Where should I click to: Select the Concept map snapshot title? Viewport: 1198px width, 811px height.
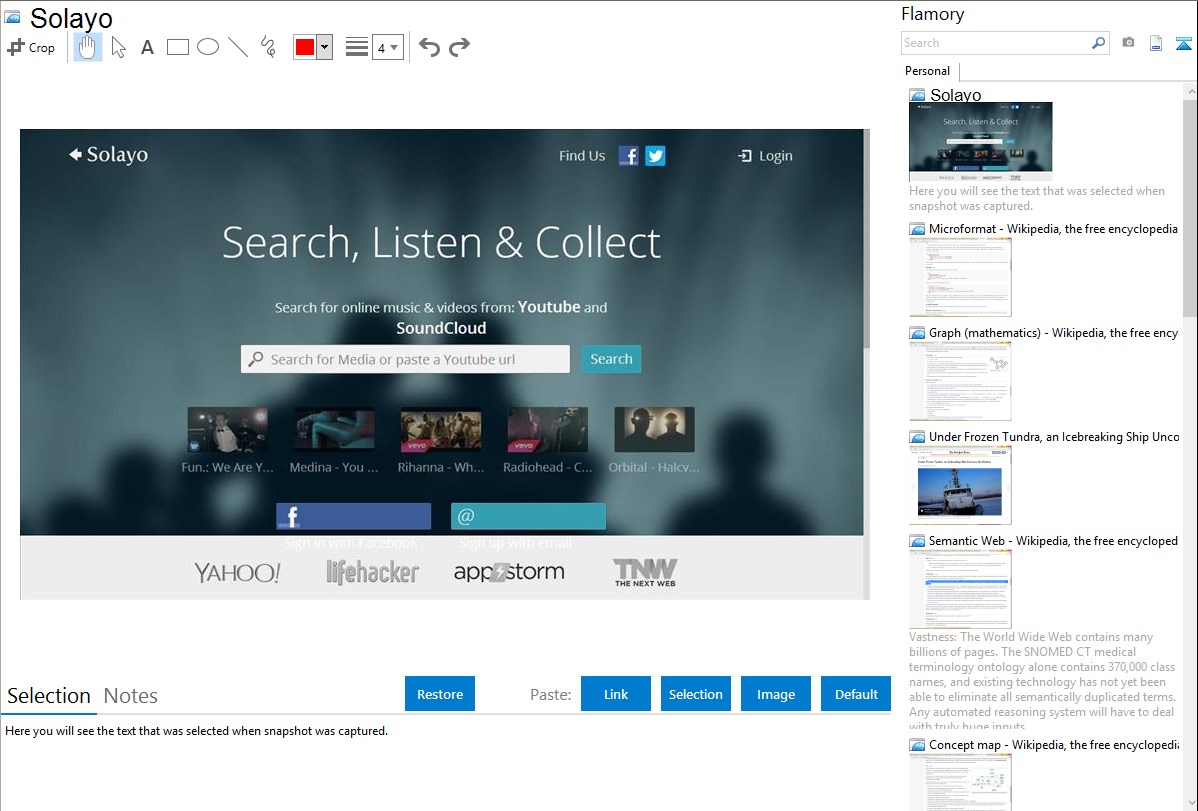click(x=1053, y=744)
